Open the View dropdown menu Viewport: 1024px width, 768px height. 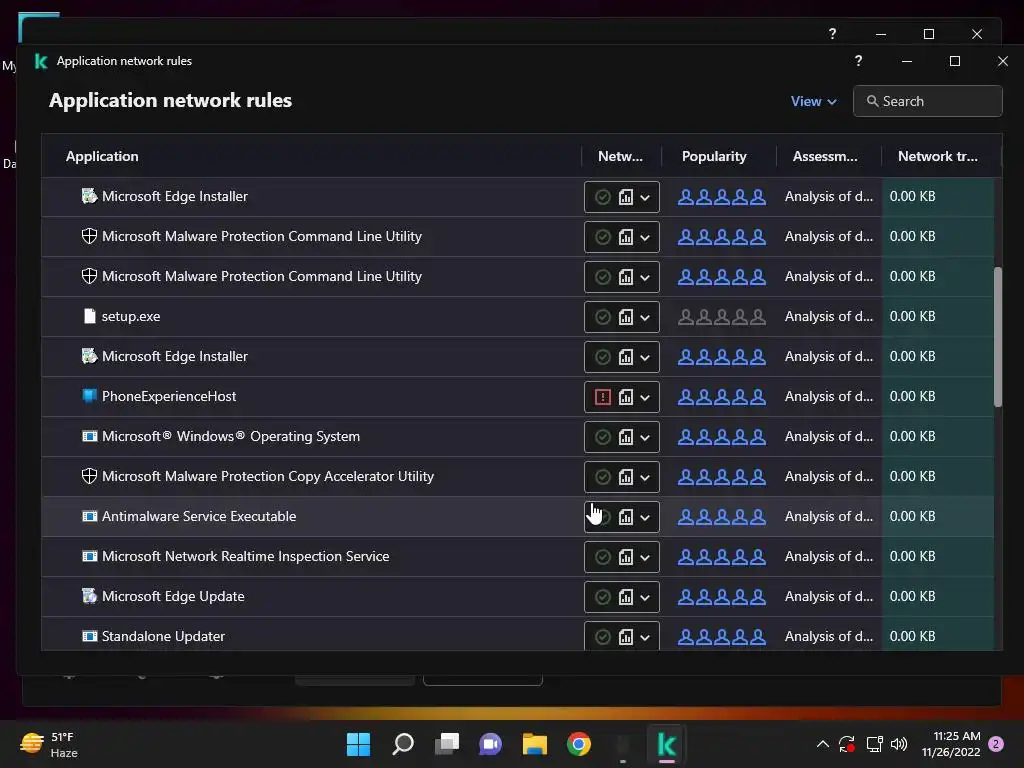point(813,101)
